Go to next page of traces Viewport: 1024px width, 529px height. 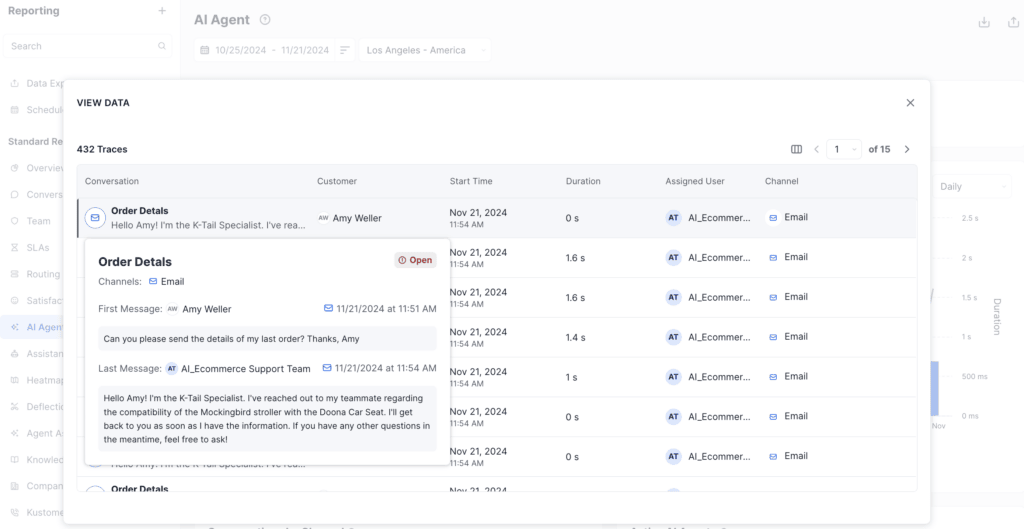(907, 149)
